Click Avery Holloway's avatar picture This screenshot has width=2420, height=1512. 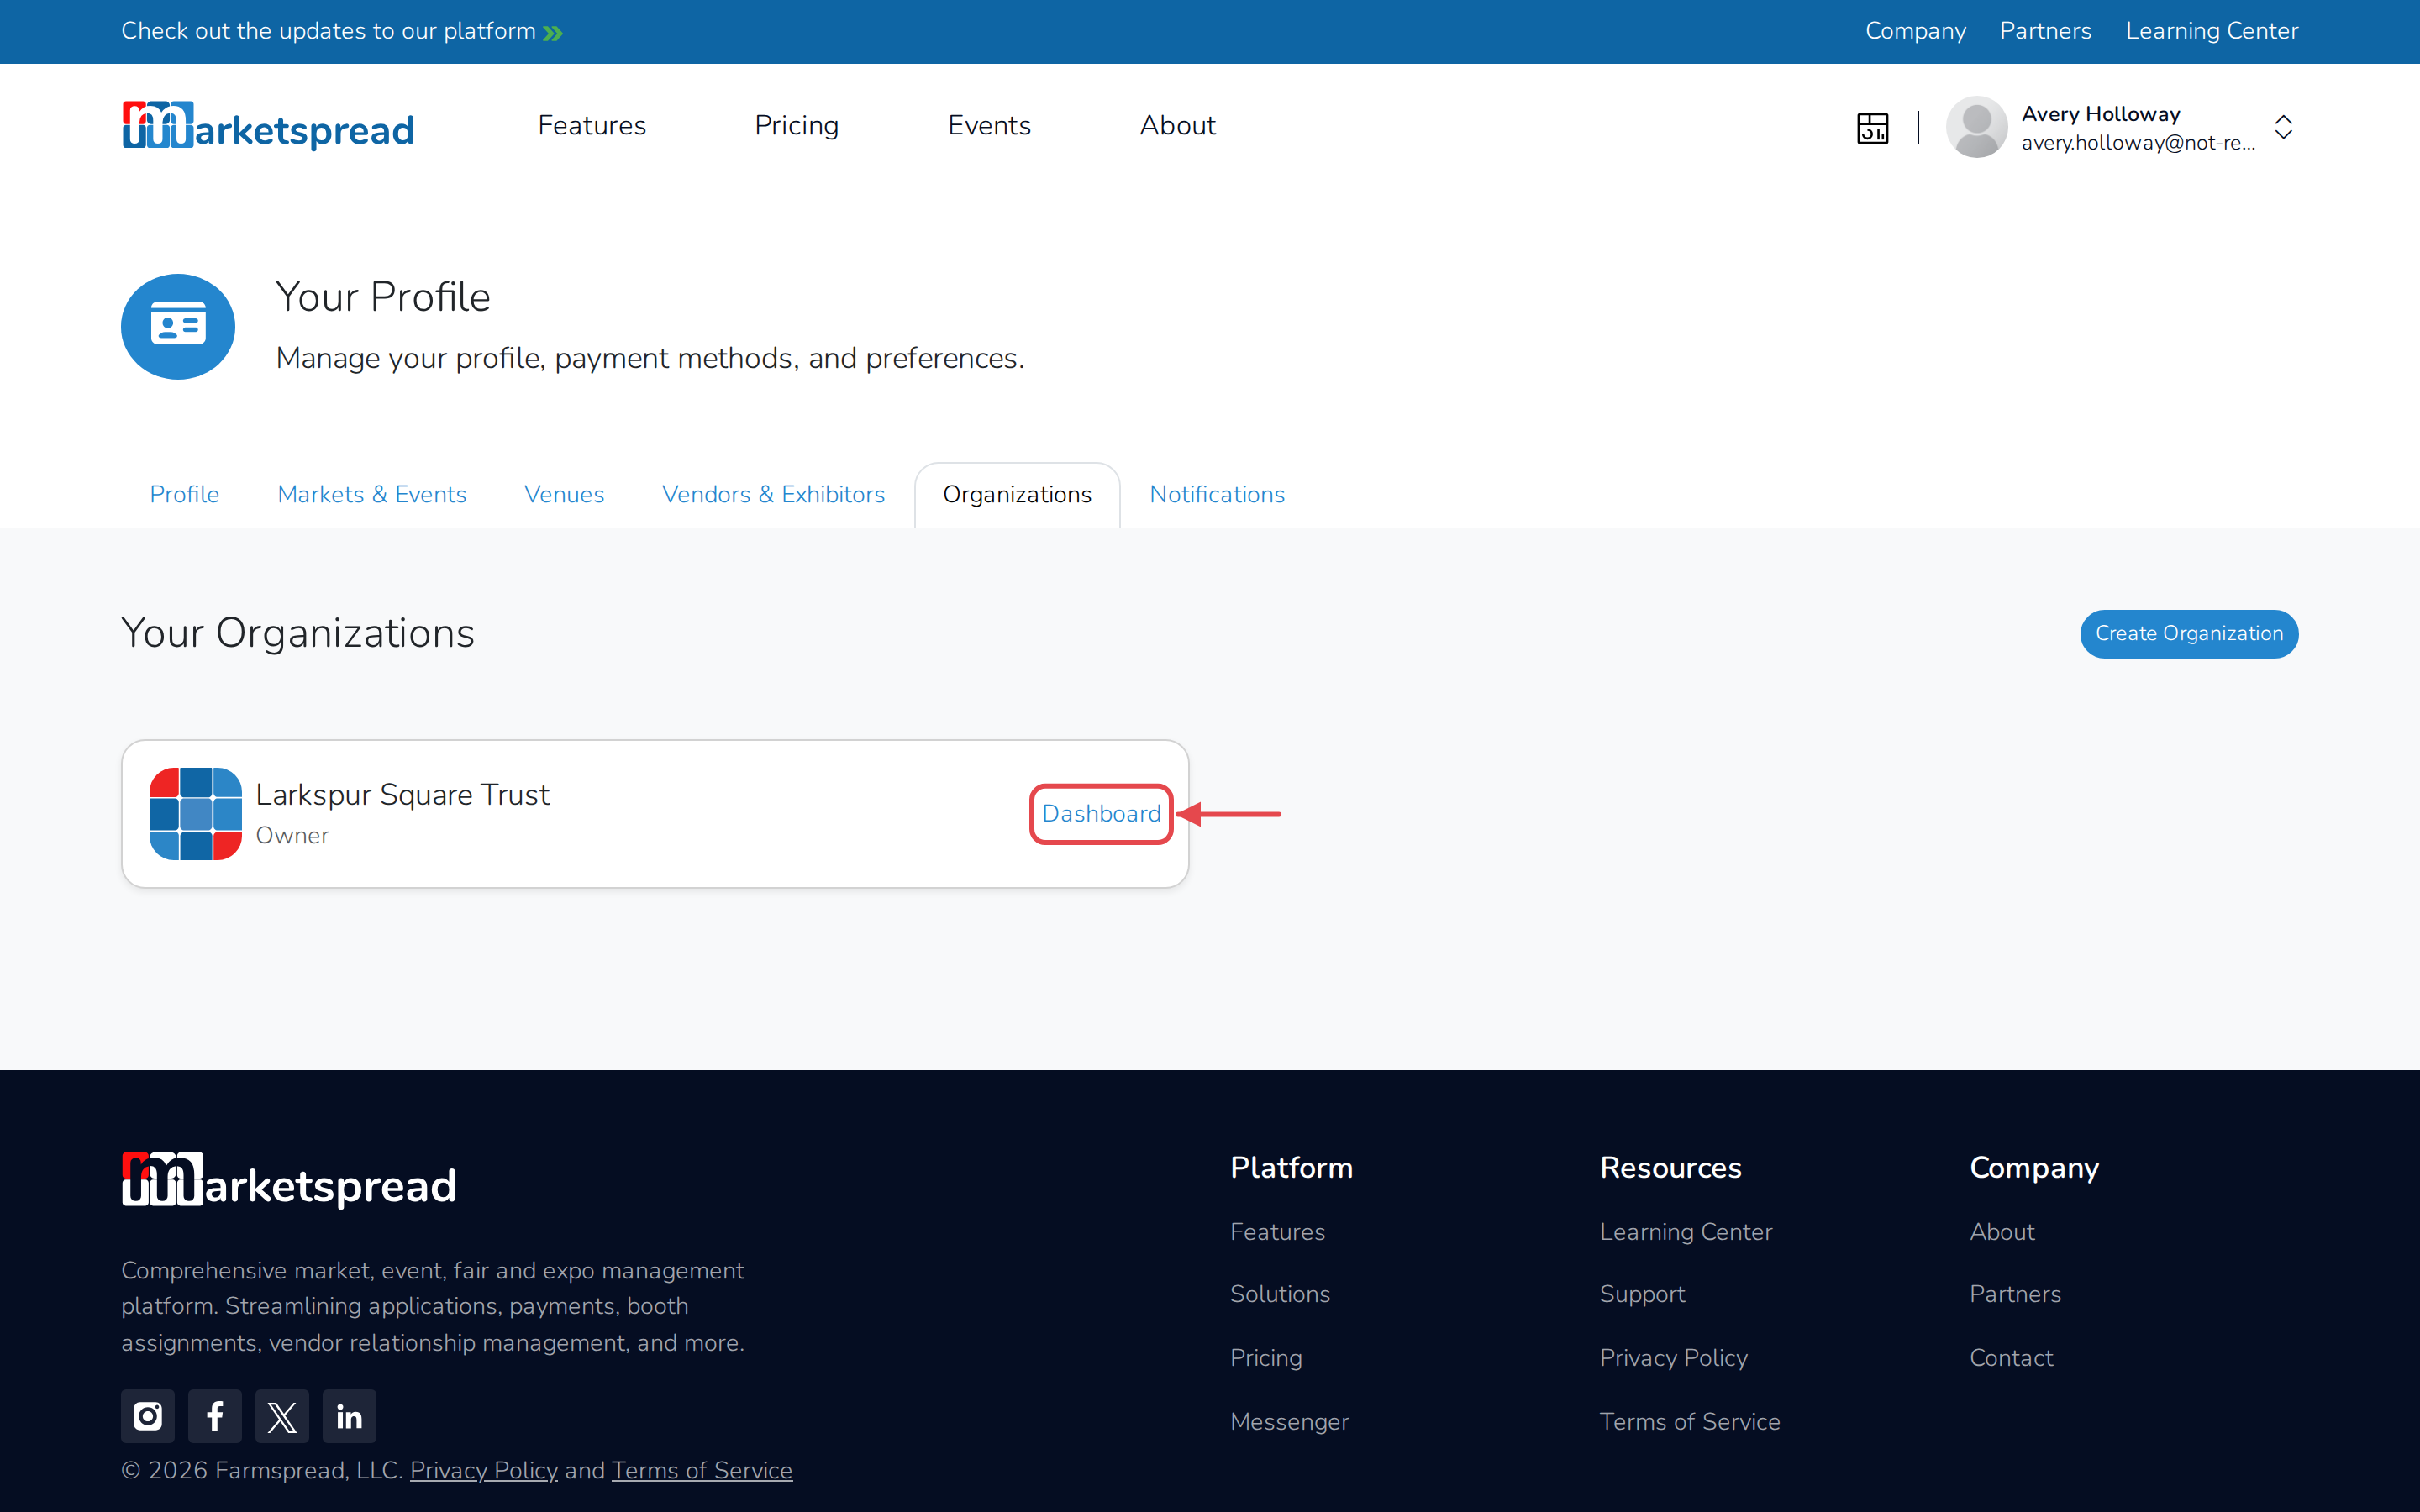[1976, 127]
